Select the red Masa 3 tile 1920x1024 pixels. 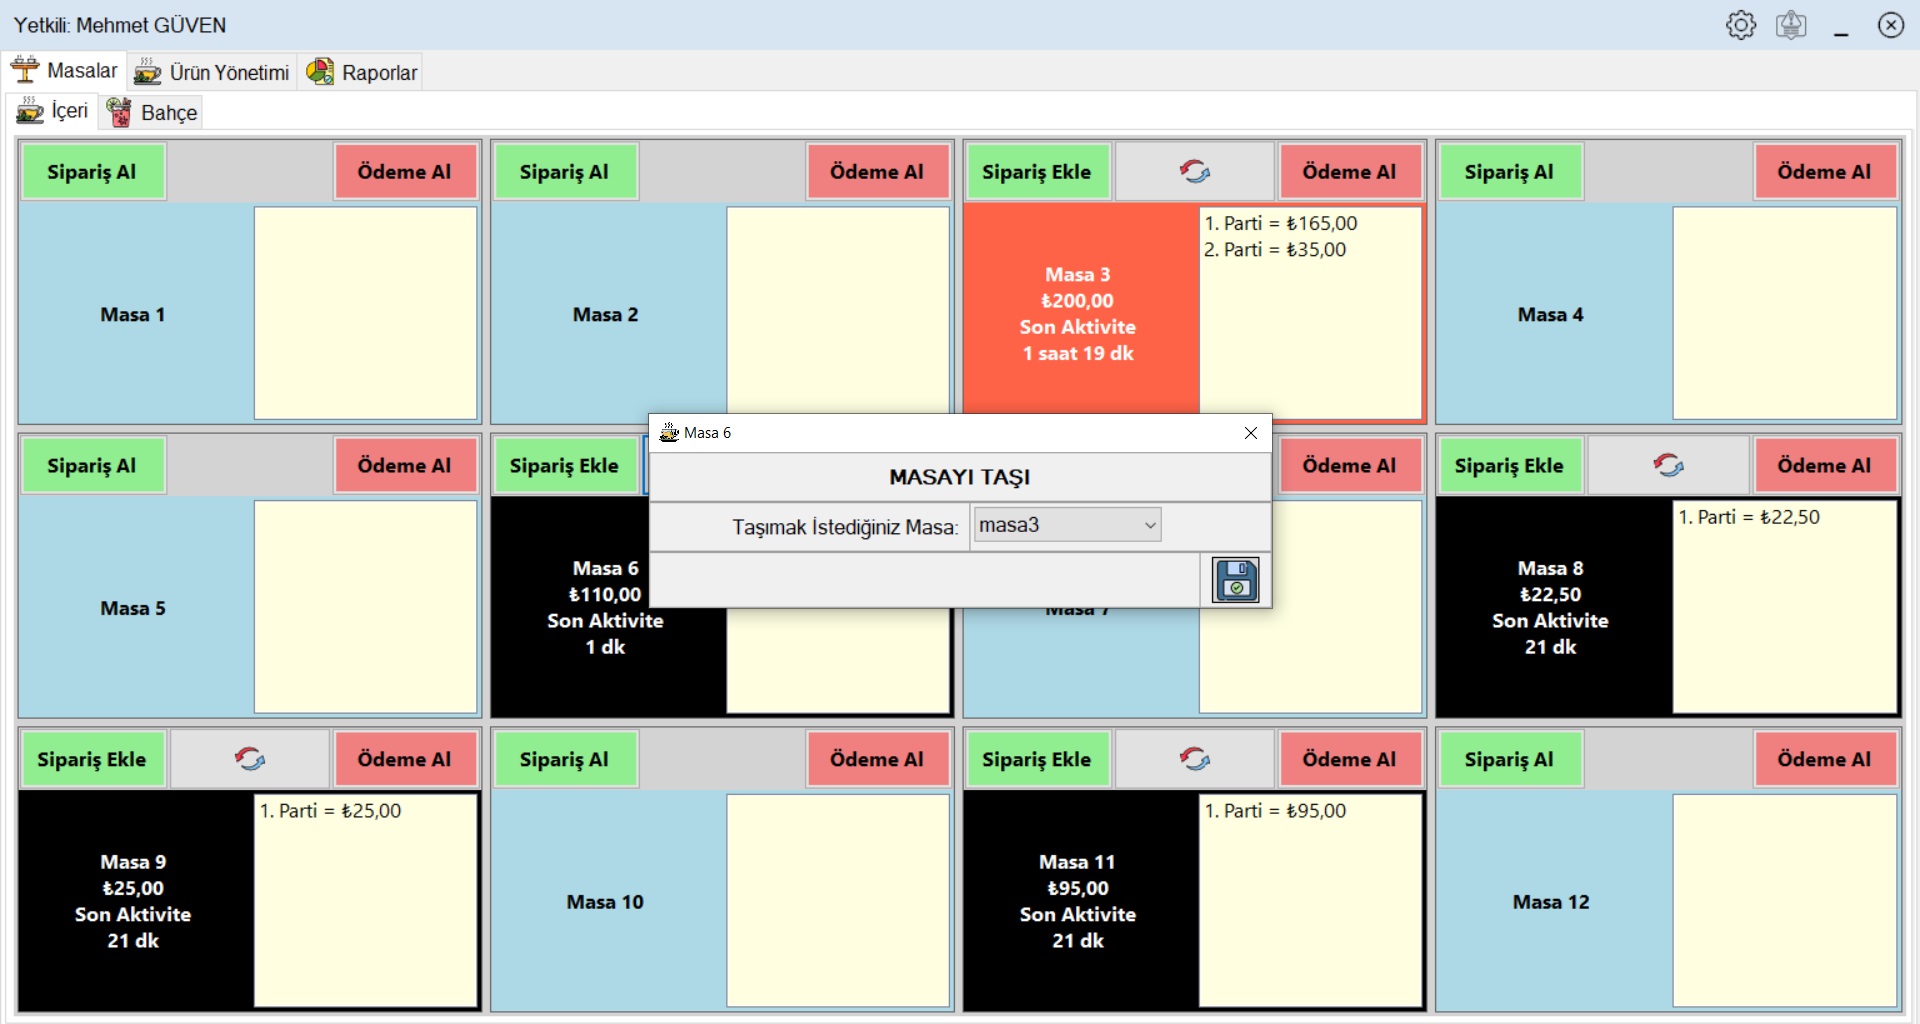(1078, 313)
